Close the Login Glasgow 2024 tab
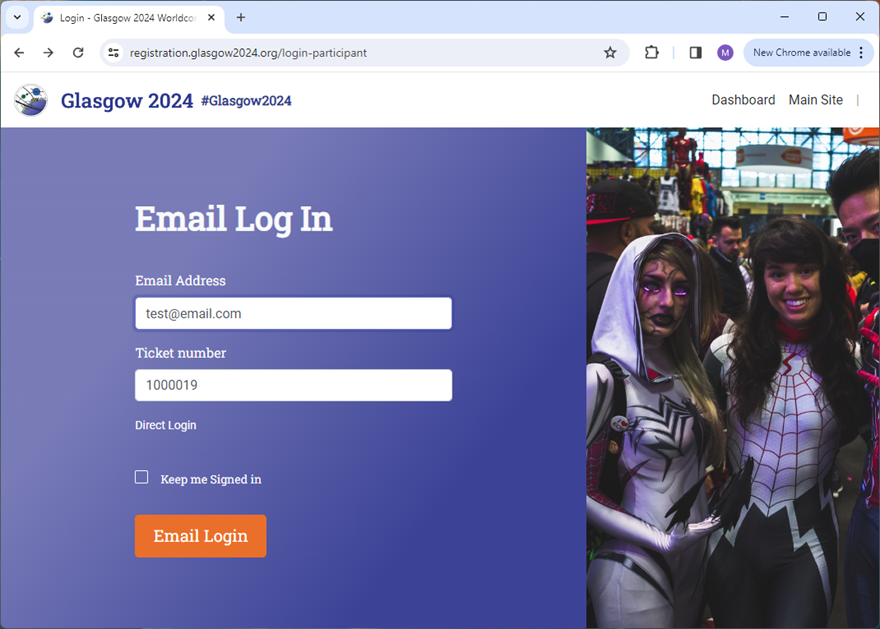 [211, 17]
